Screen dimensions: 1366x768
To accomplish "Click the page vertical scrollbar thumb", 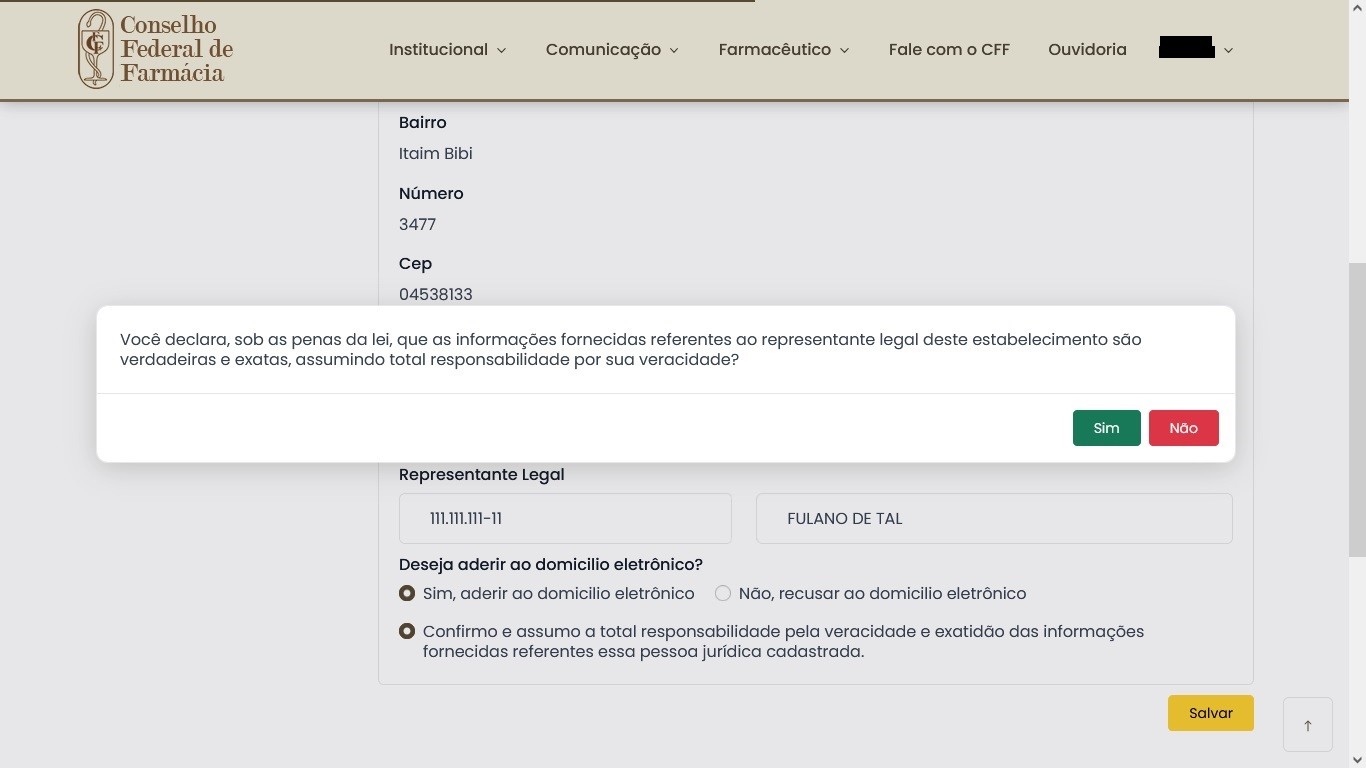I will (1357, 410).
